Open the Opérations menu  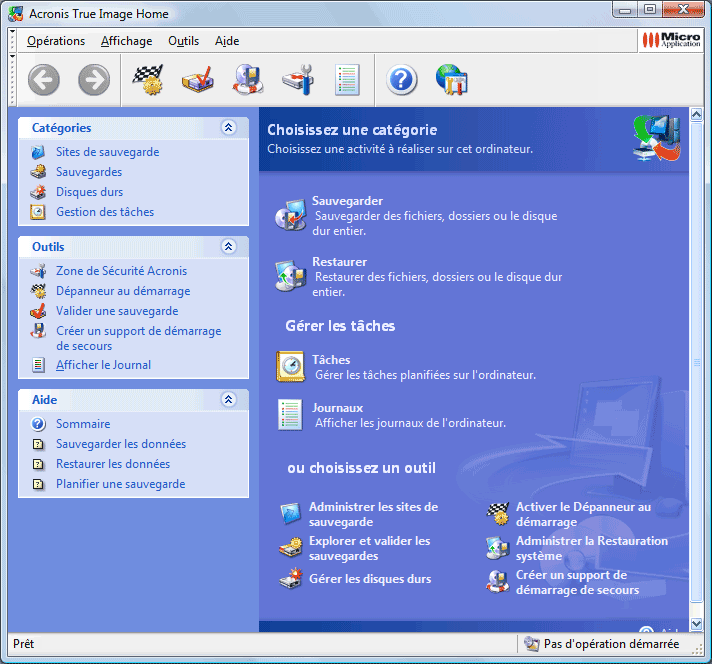[56, 41]
